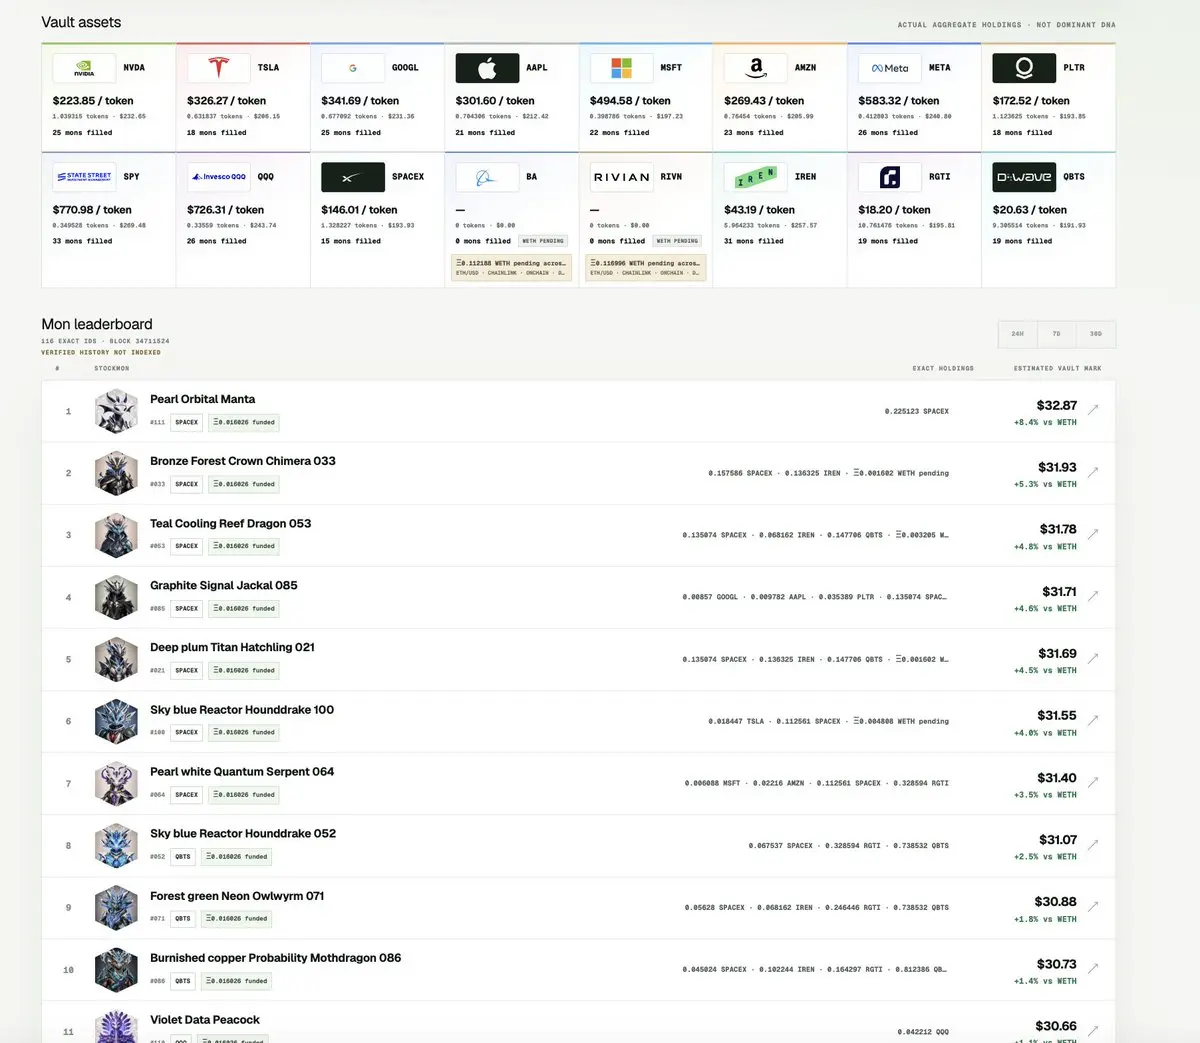Click the Microsoft logo on the MSFT card
This screenshot has height=1043, width=1200.
click(x=621, y=68)
